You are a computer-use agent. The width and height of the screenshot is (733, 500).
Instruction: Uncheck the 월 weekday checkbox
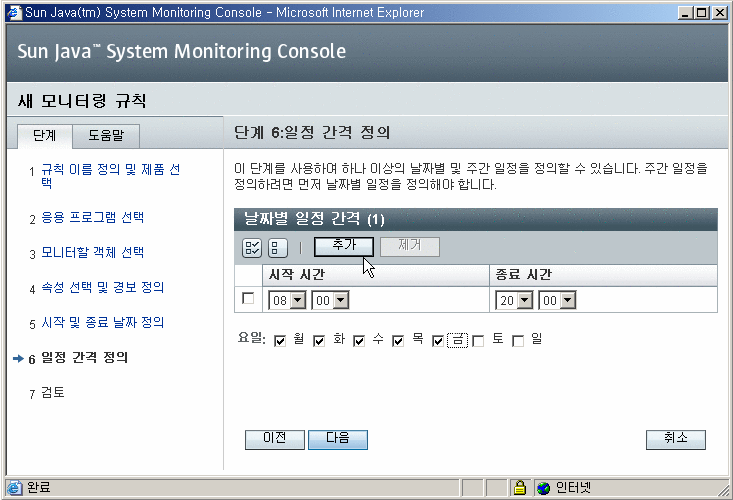click(280, 341)
